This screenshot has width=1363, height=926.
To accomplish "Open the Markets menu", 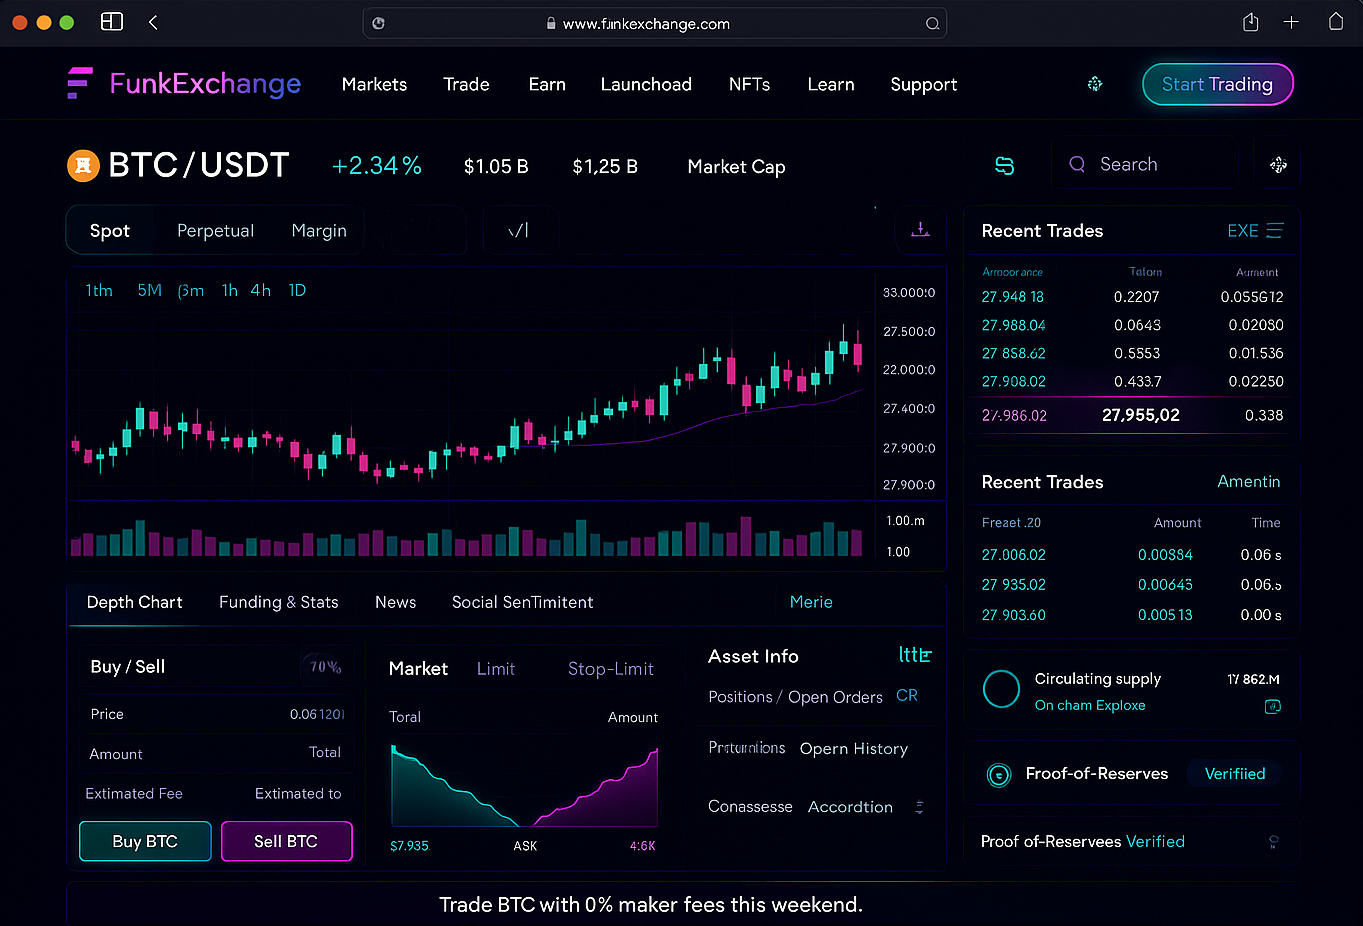I will tap(374, 85).
